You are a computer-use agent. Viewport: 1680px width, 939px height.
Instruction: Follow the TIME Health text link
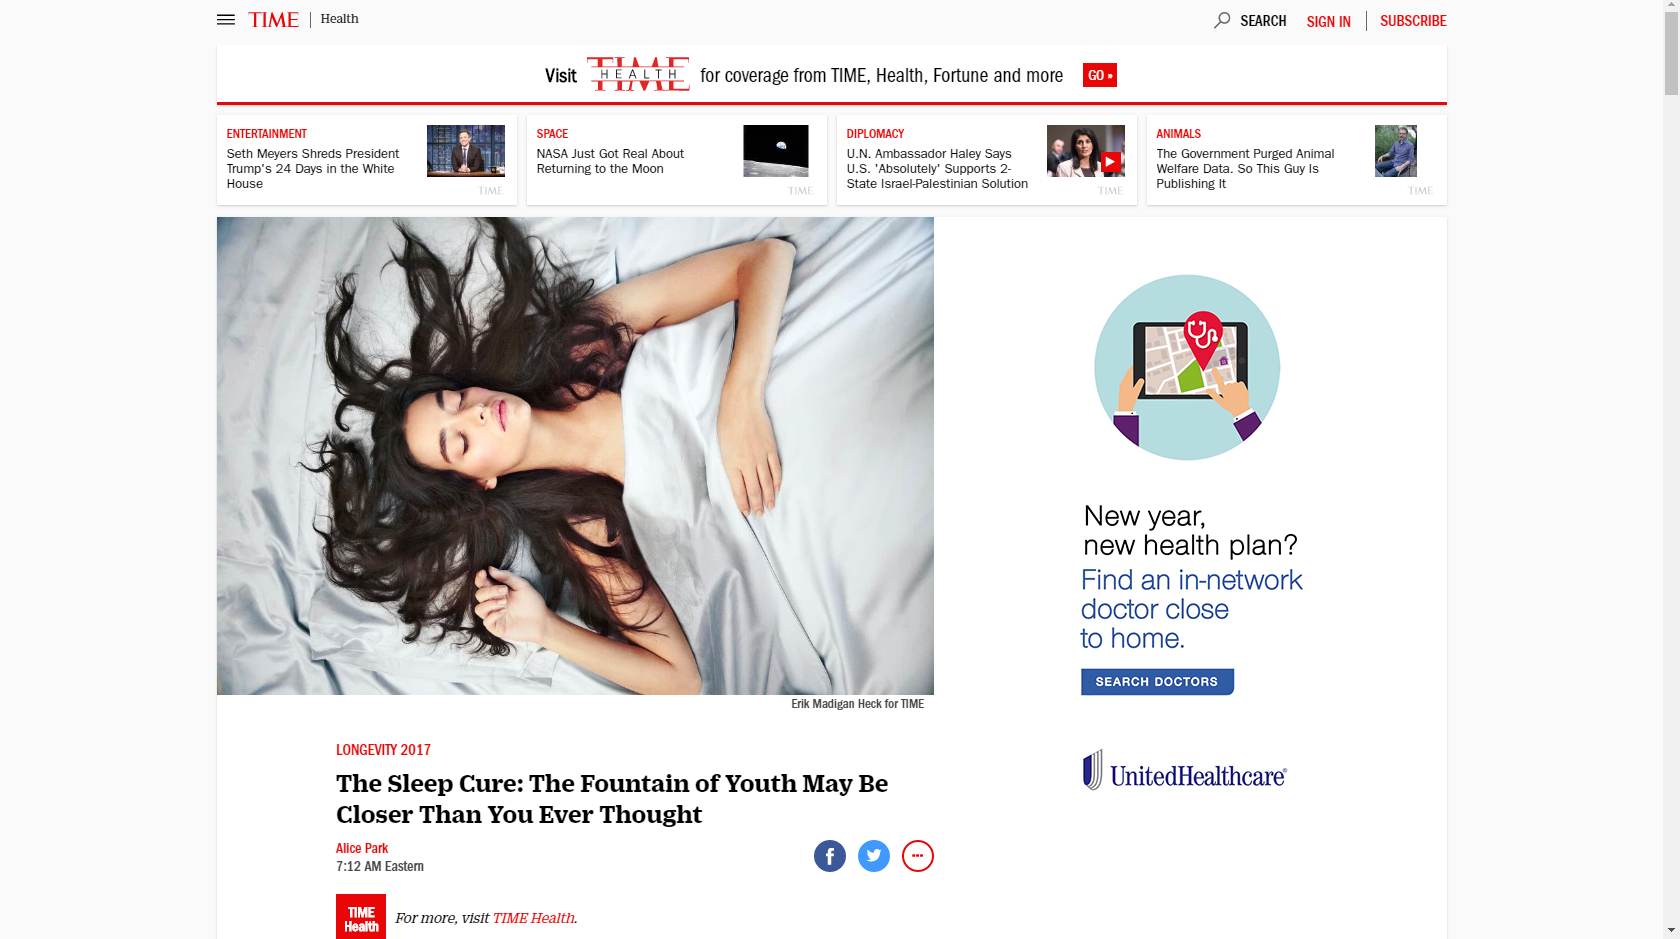coord(533,918)
